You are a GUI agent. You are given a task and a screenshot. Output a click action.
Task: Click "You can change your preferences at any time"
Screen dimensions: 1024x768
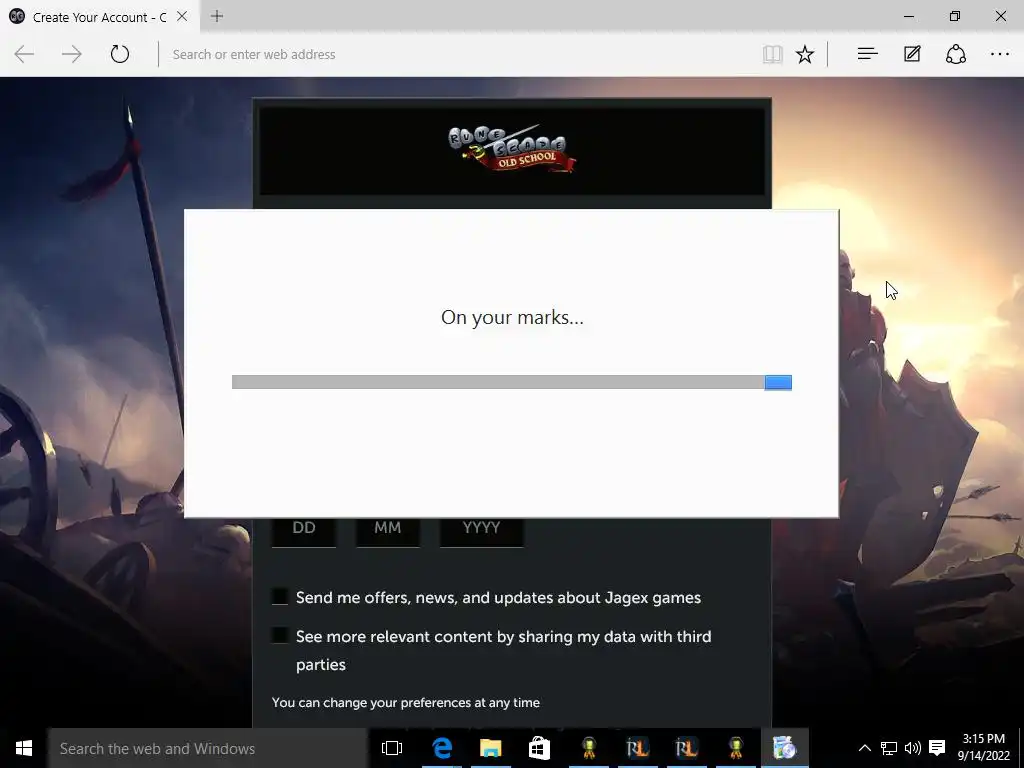coord(406,703)
